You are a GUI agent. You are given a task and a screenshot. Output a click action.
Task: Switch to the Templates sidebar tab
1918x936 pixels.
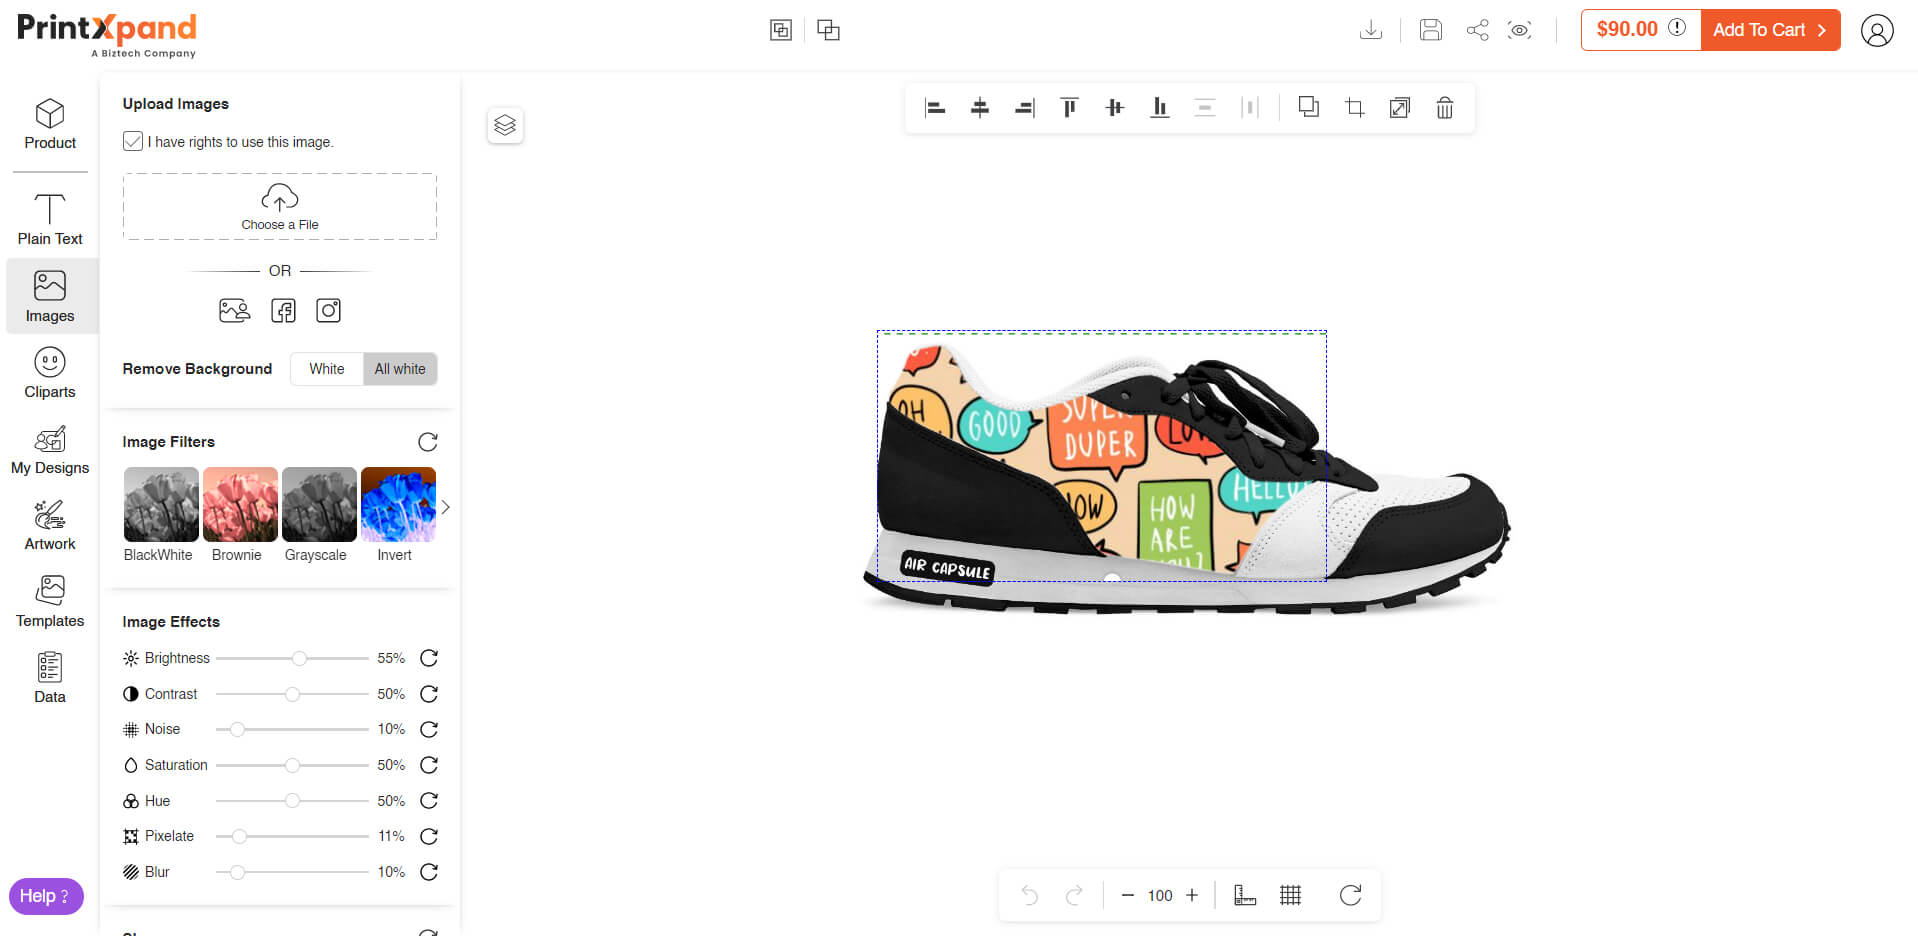point(50,601)
